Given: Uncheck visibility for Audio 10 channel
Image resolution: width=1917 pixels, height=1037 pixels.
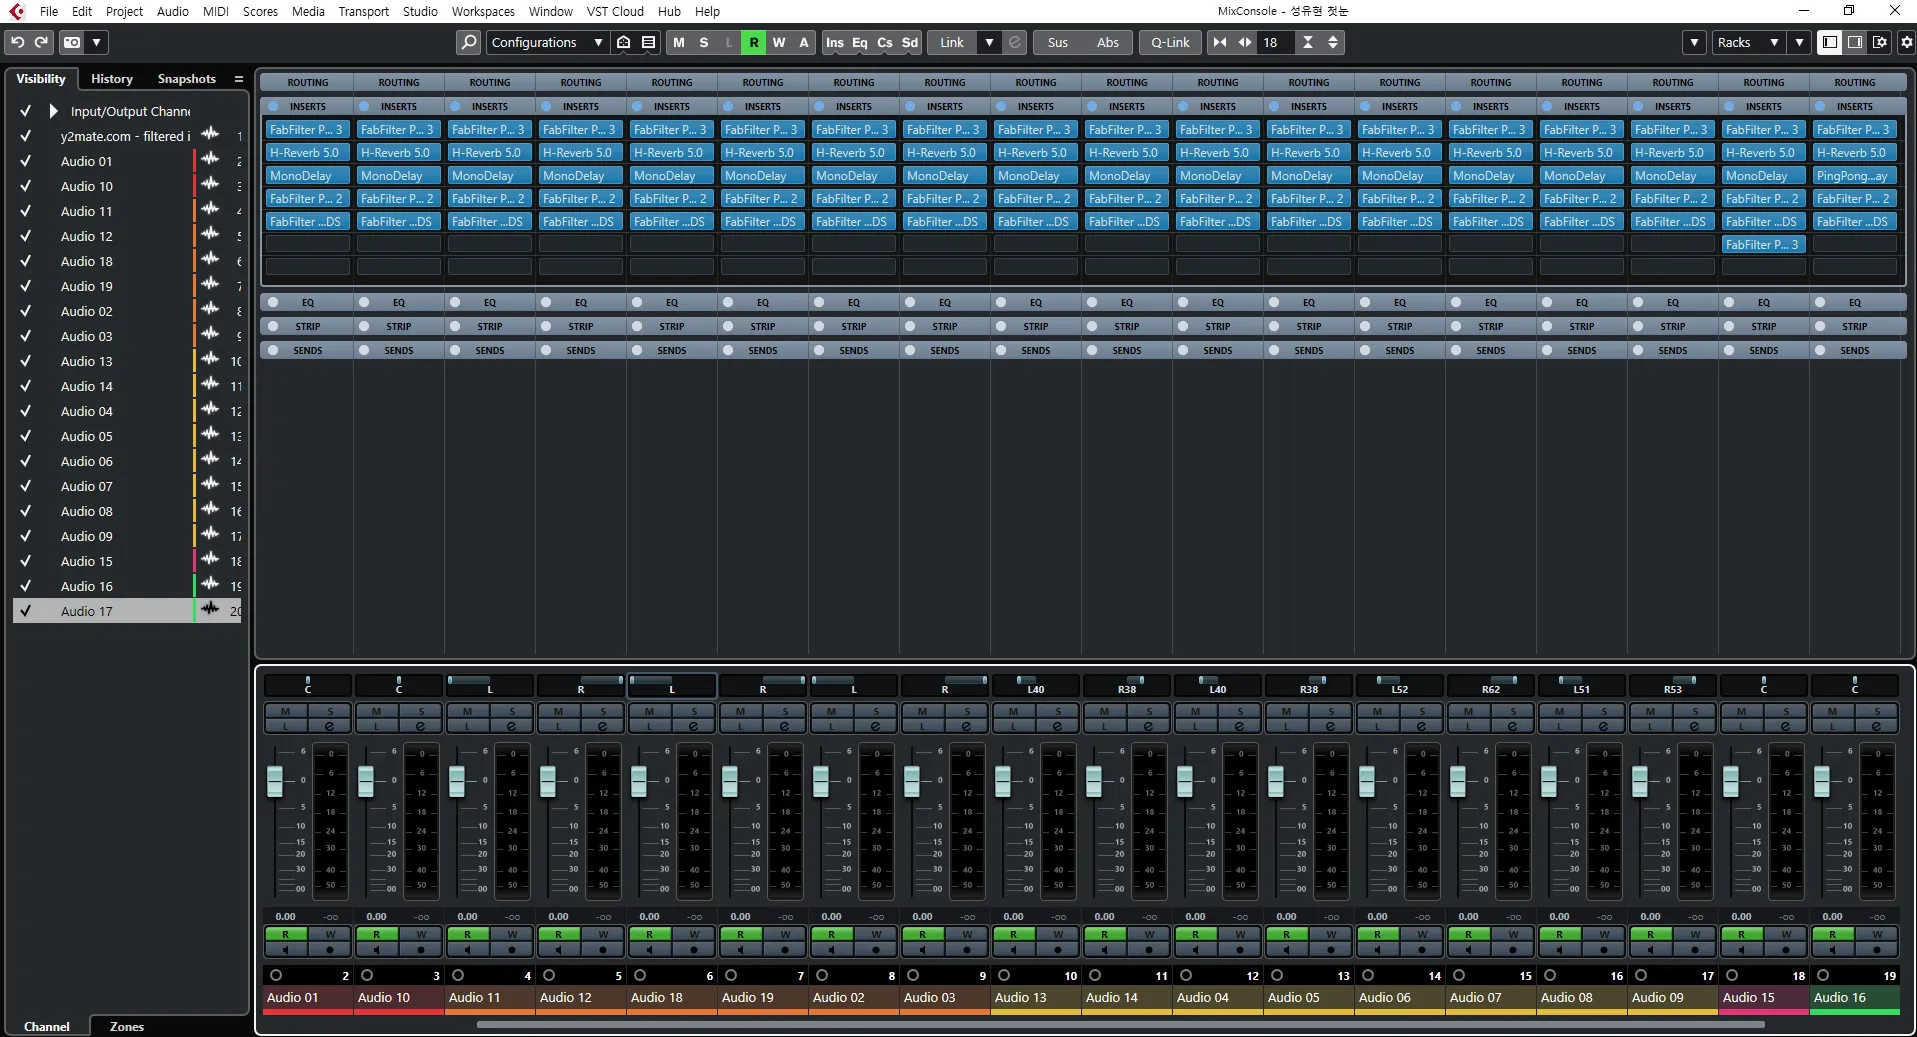Looking at the screenshot, I should pos(26,186).
